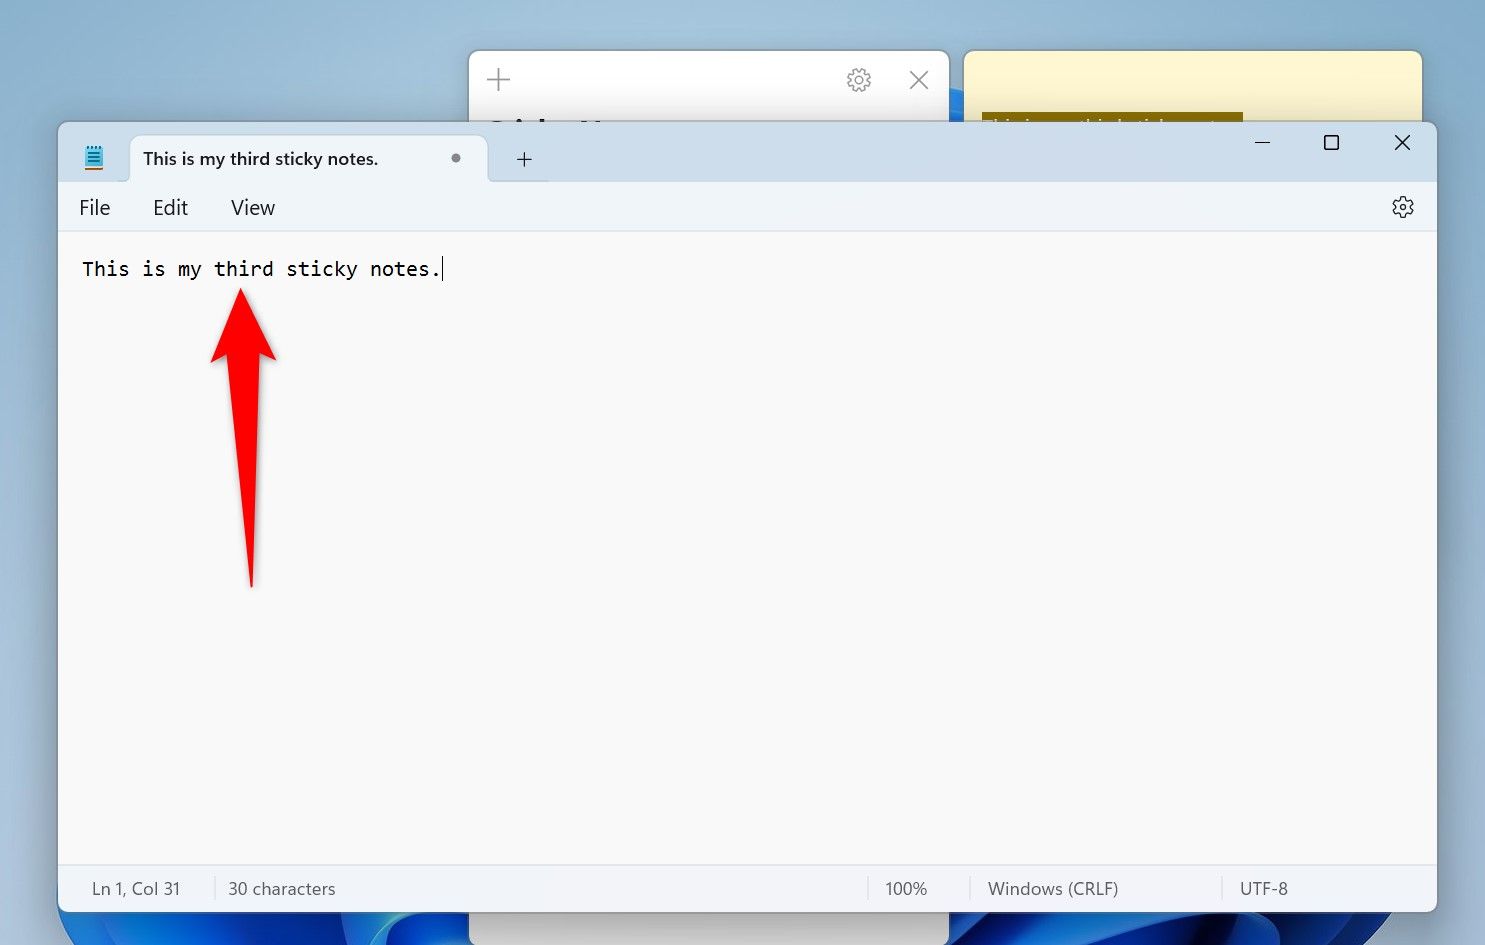Click the 30 characters count in status bar
The image size is (1485, 945).
[x=282, y=889]
